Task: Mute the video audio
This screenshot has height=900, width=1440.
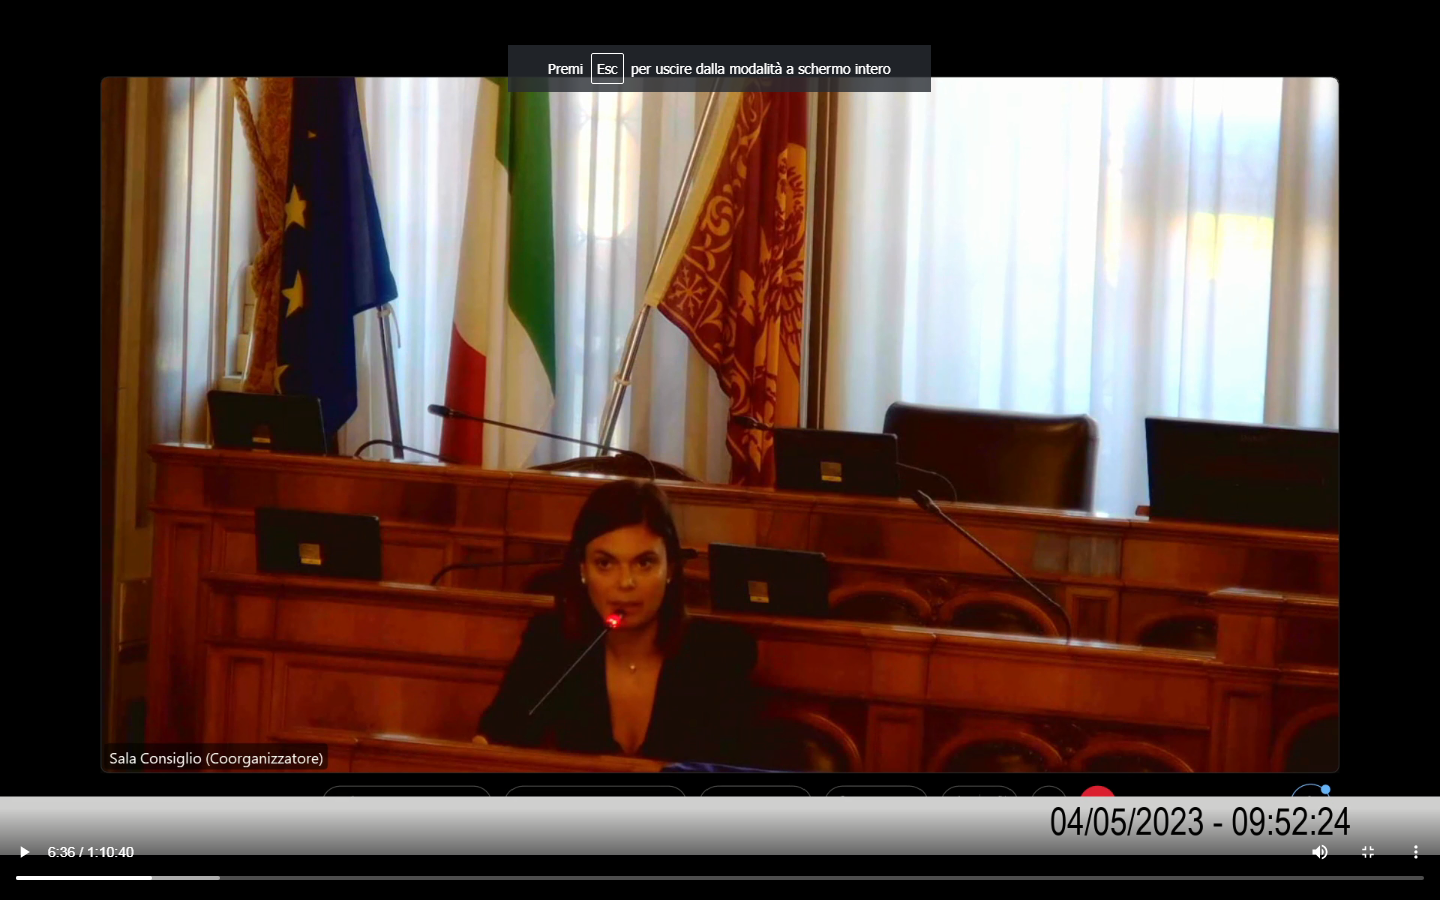Action: [1320, 852]
